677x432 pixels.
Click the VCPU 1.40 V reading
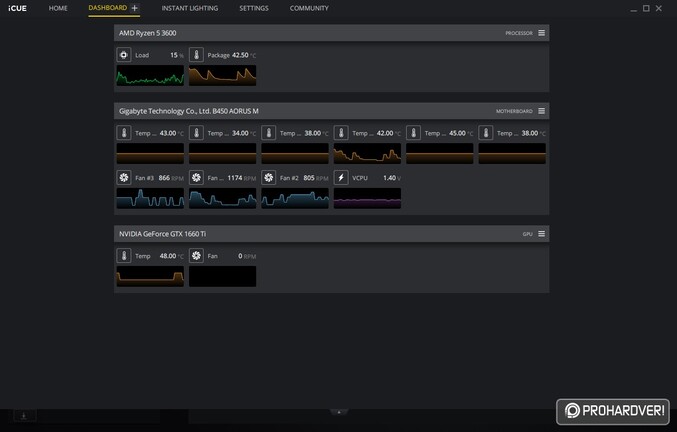392,178
